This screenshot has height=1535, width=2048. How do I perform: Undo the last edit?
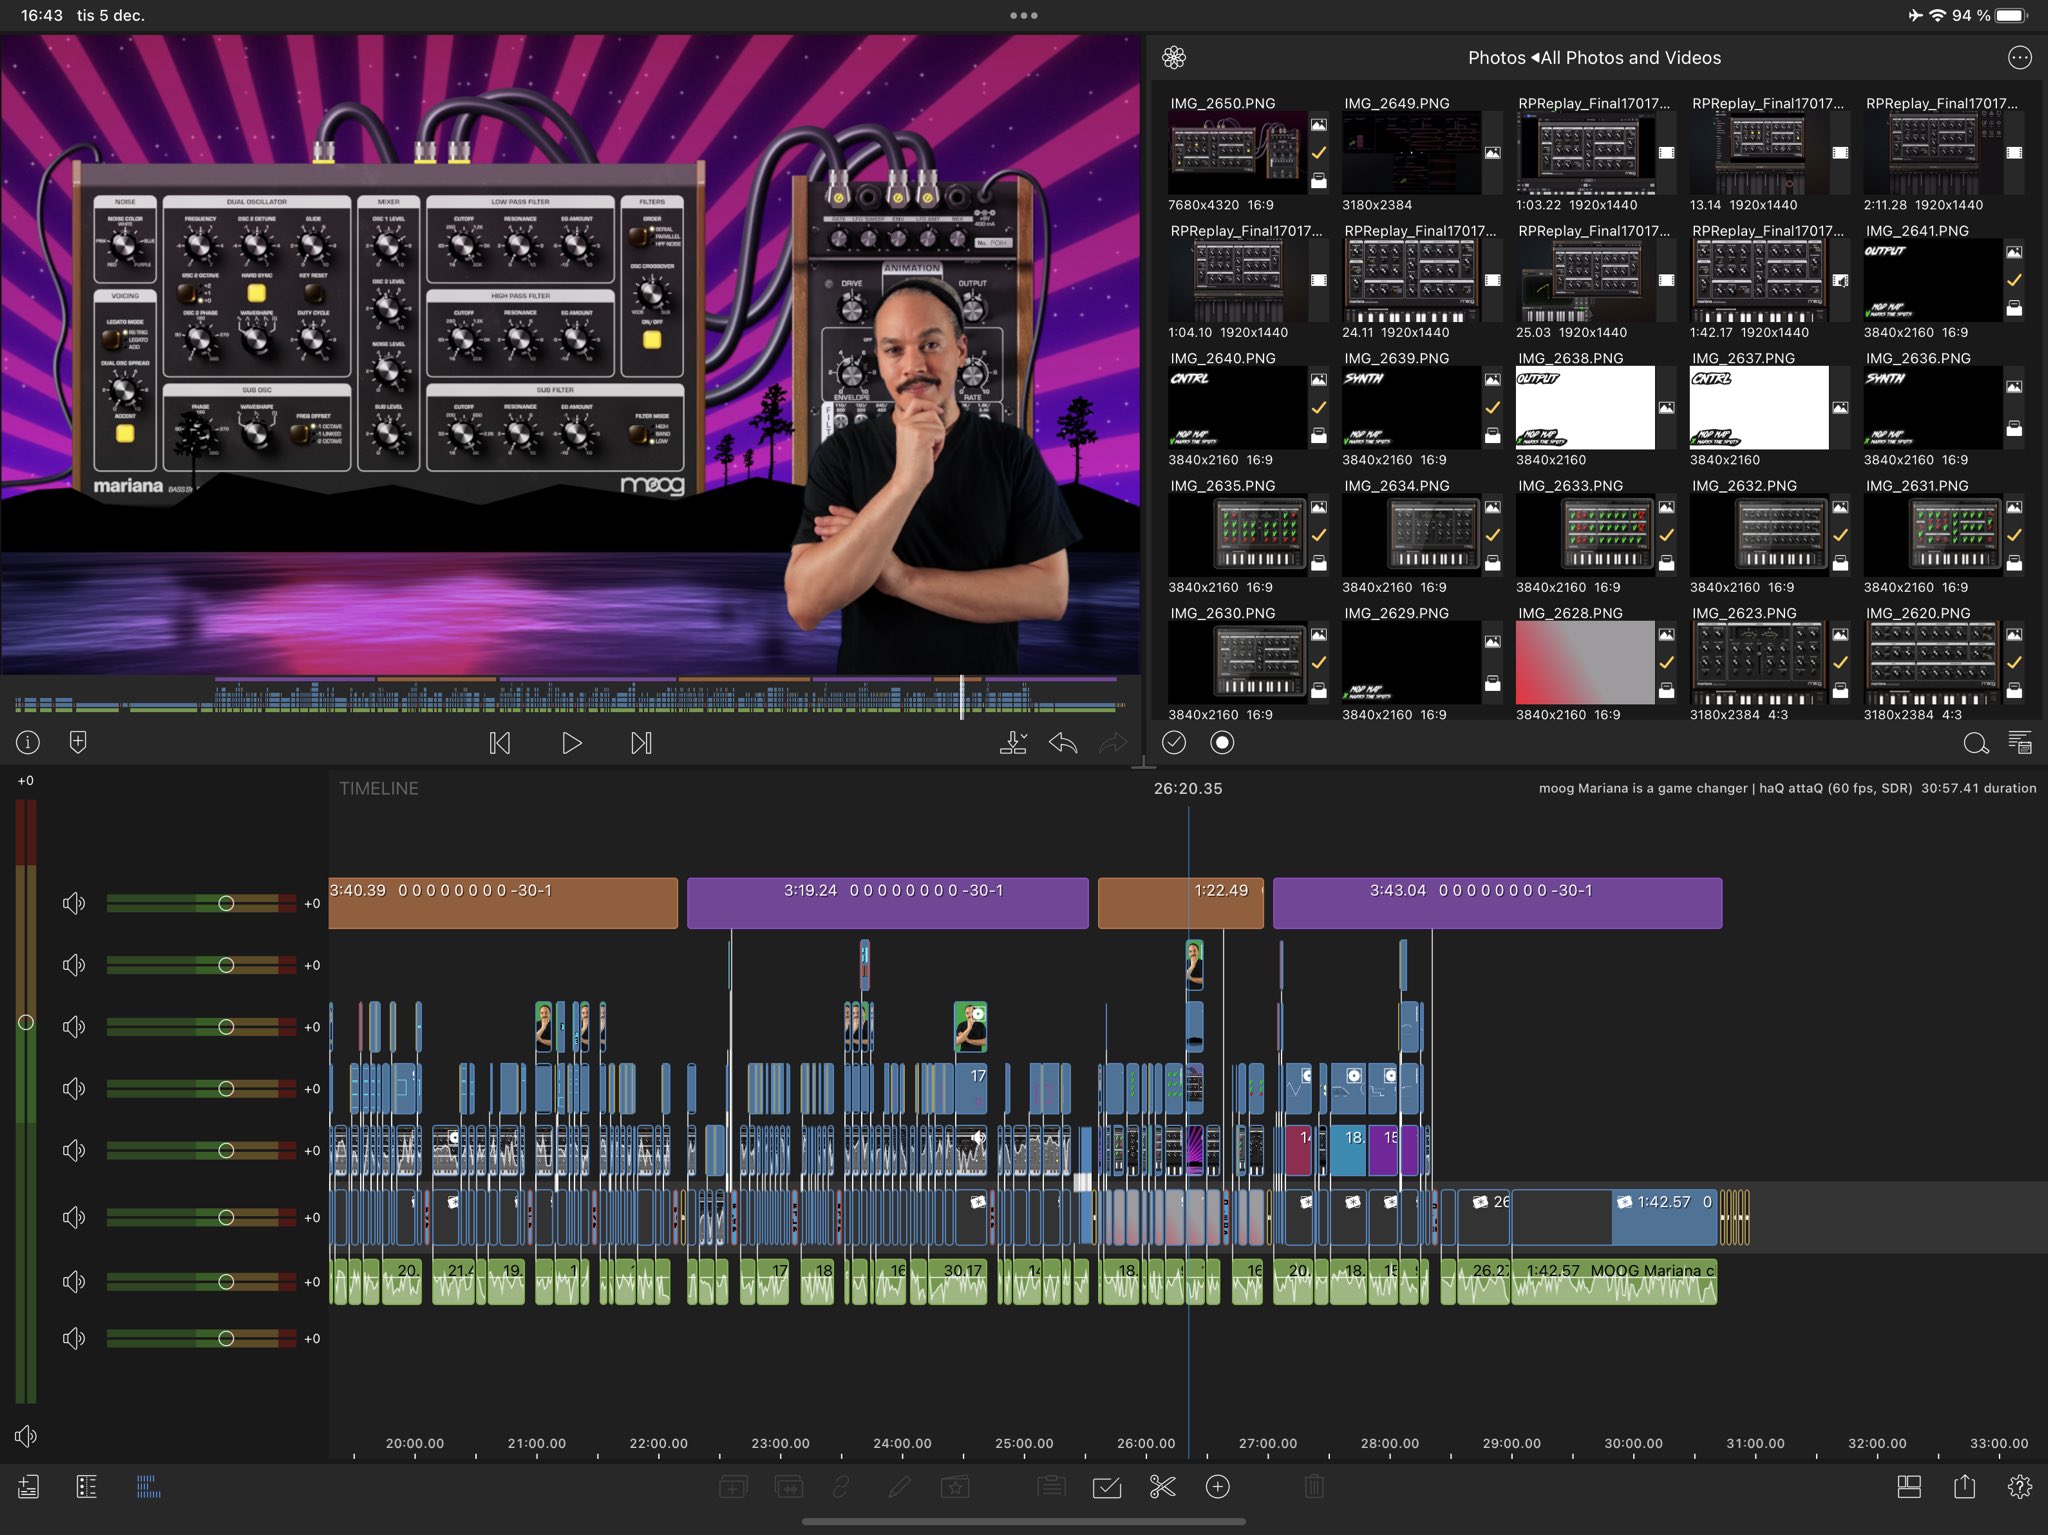pyautogui.click(x=1063, y=742)
